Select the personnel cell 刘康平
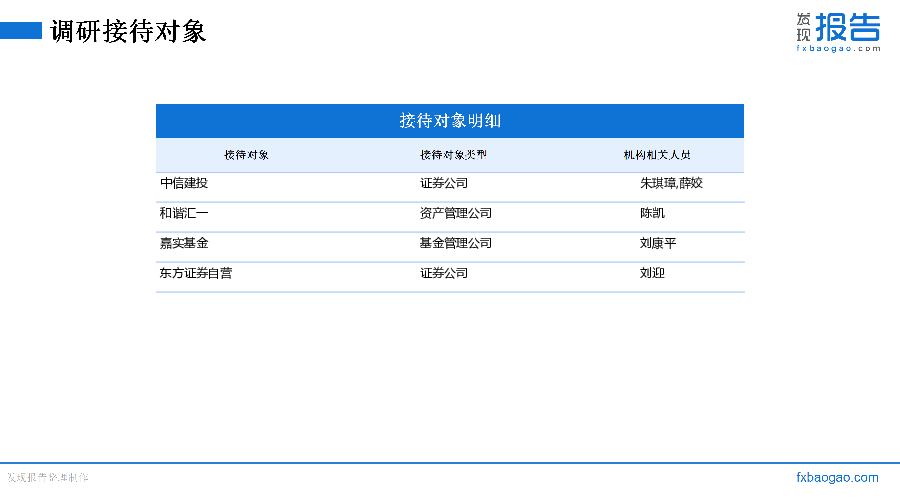This screenshot has height=500, width=900. coord(658,243)
